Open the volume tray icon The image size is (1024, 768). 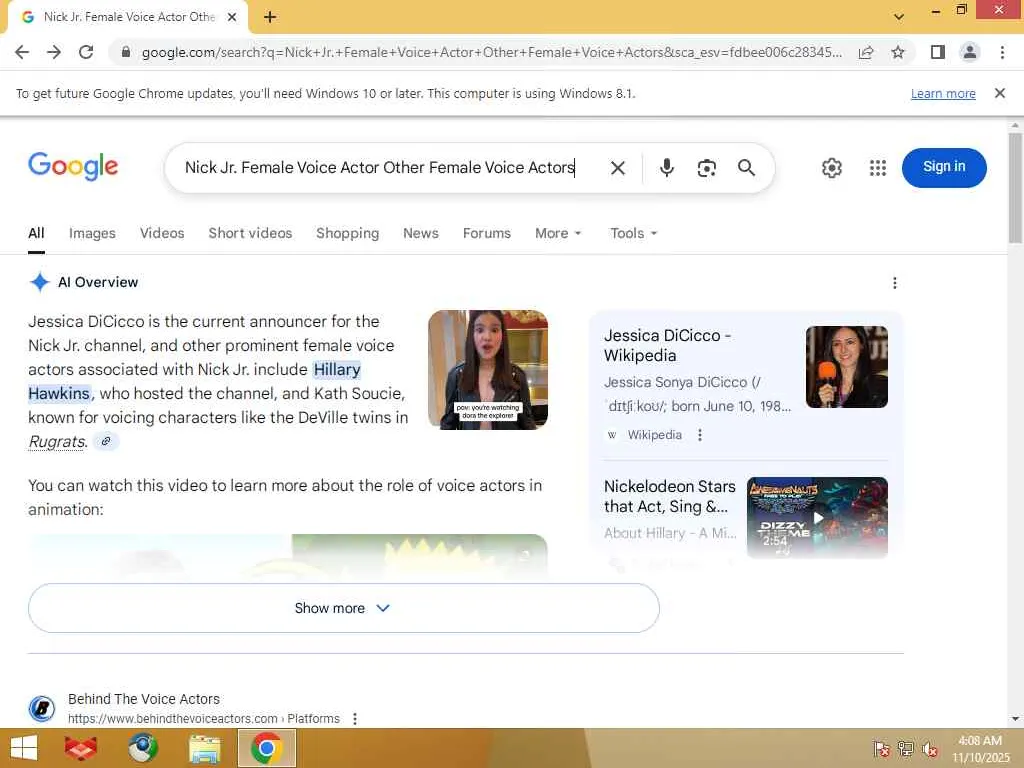(930, 749)
